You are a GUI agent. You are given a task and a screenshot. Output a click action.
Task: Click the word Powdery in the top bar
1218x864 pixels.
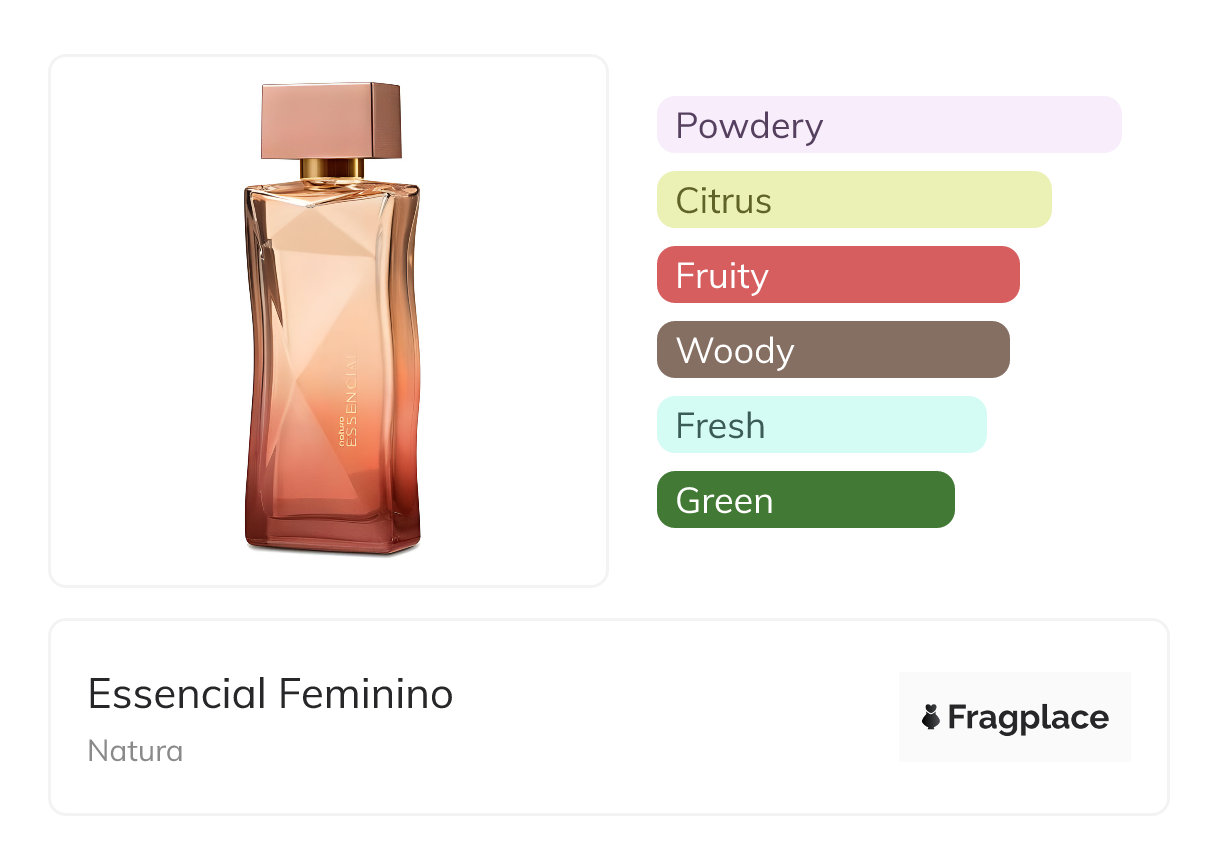(x=749, y=126)
